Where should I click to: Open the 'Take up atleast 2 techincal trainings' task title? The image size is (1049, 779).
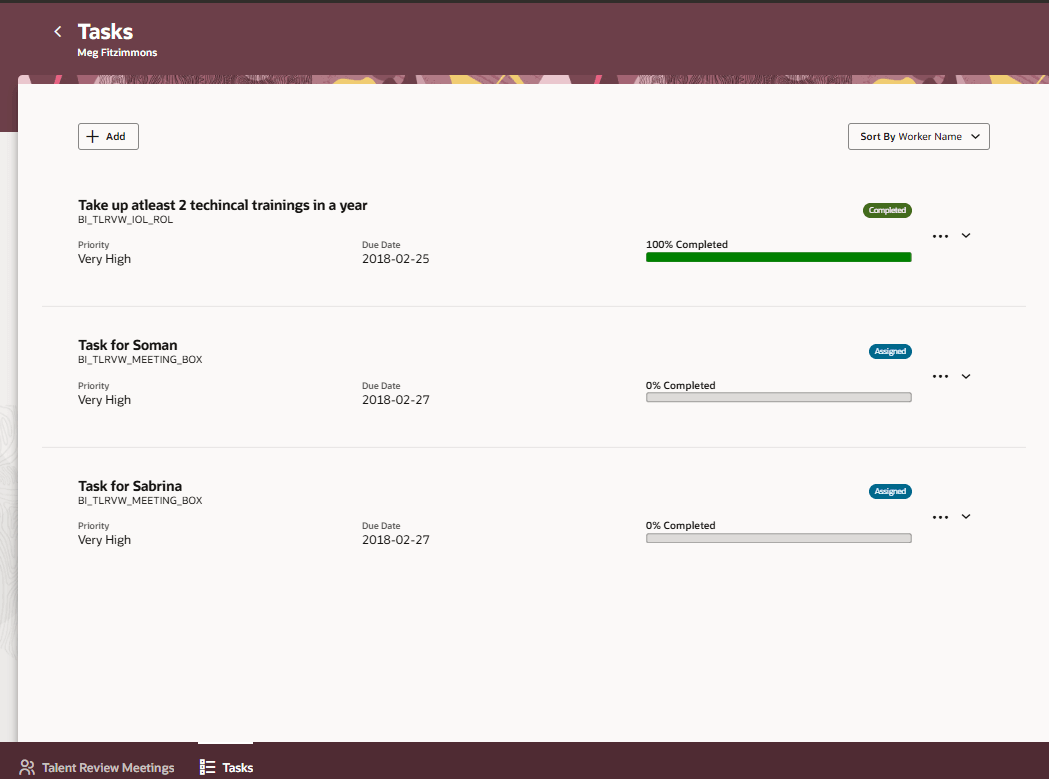coord(222,205)
